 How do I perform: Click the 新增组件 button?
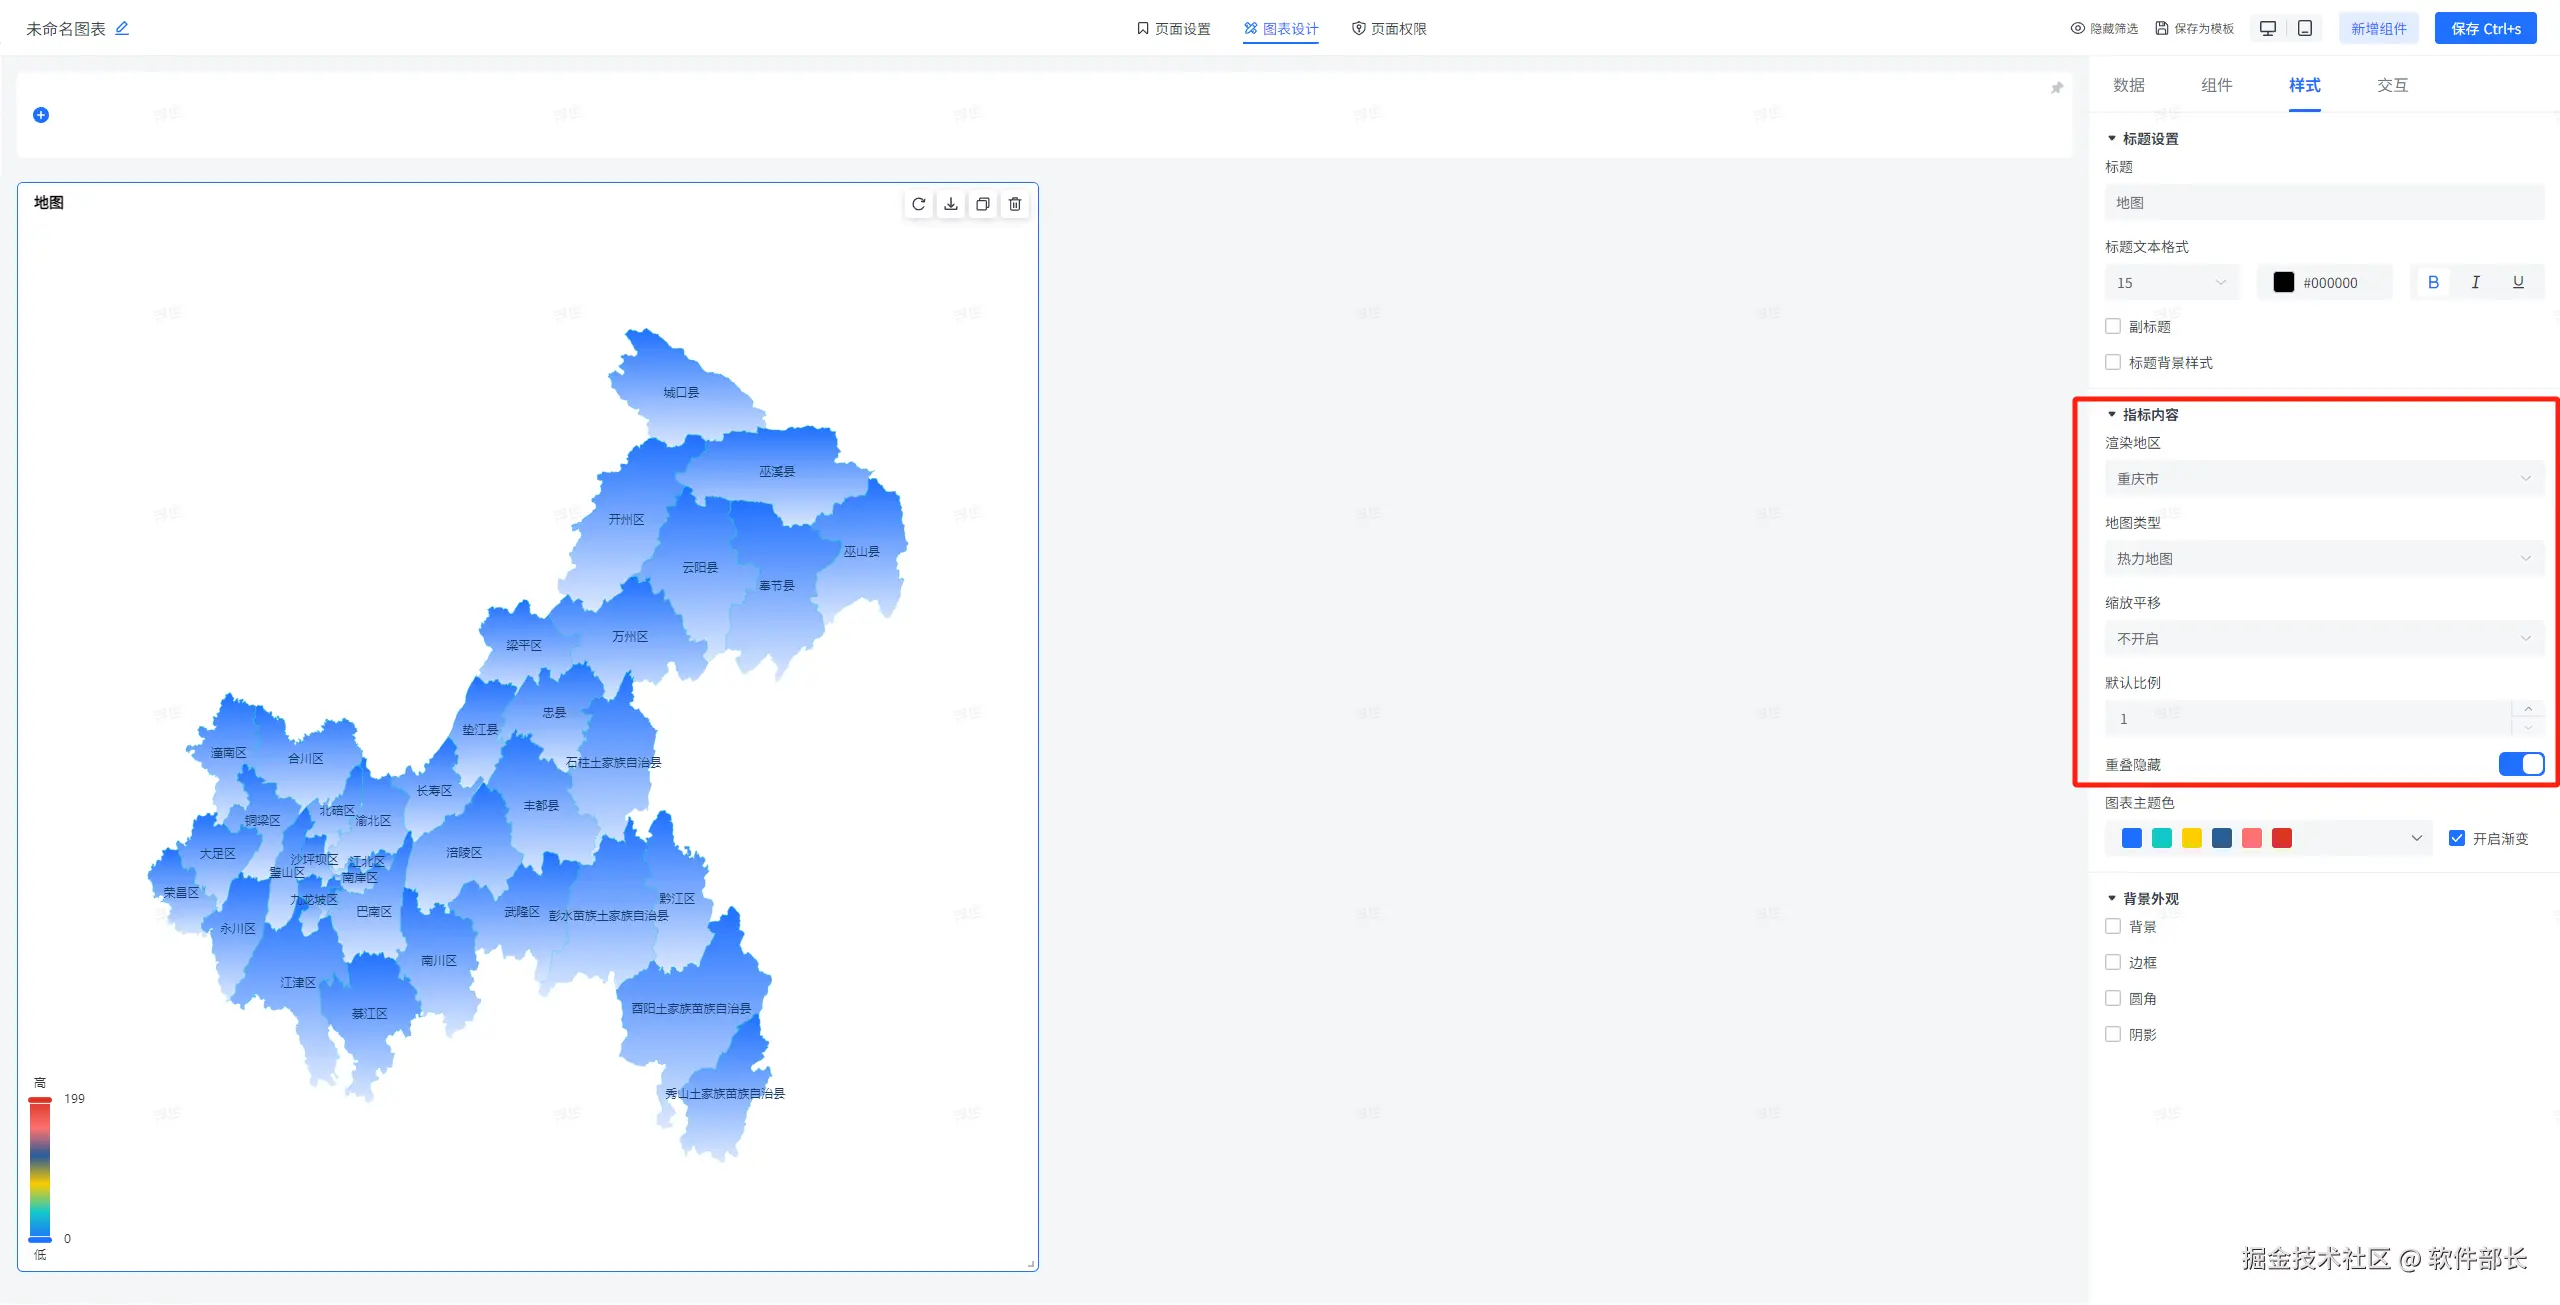[2378, 28]
